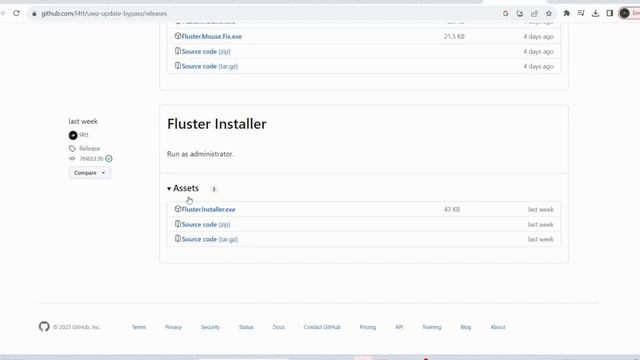Click the 43 KB size of Fluster.Installer.exe
Viewport: 640px width, 360px height.
tap(452, 209)
